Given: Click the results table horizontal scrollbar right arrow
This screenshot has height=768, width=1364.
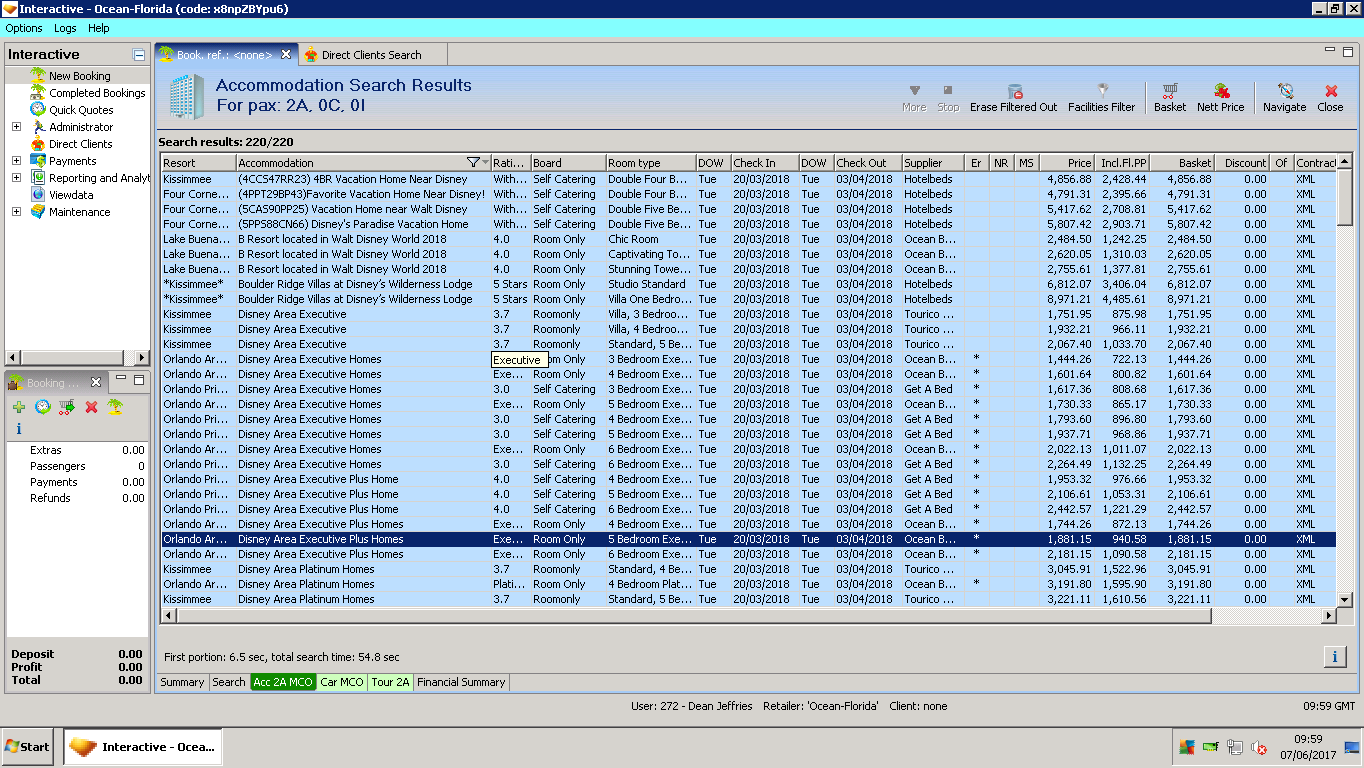Looking at the screenshot, I should coord(1329,616).
